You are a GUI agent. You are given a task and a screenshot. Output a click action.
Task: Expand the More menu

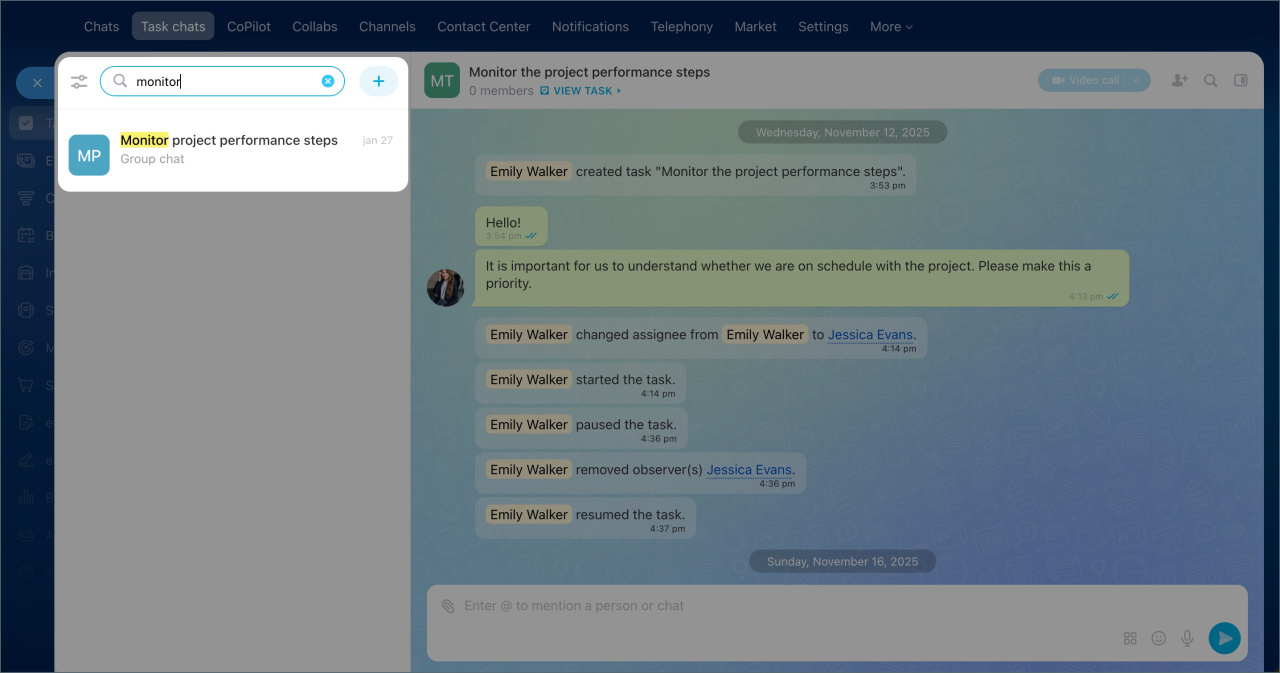click(891, 27)
